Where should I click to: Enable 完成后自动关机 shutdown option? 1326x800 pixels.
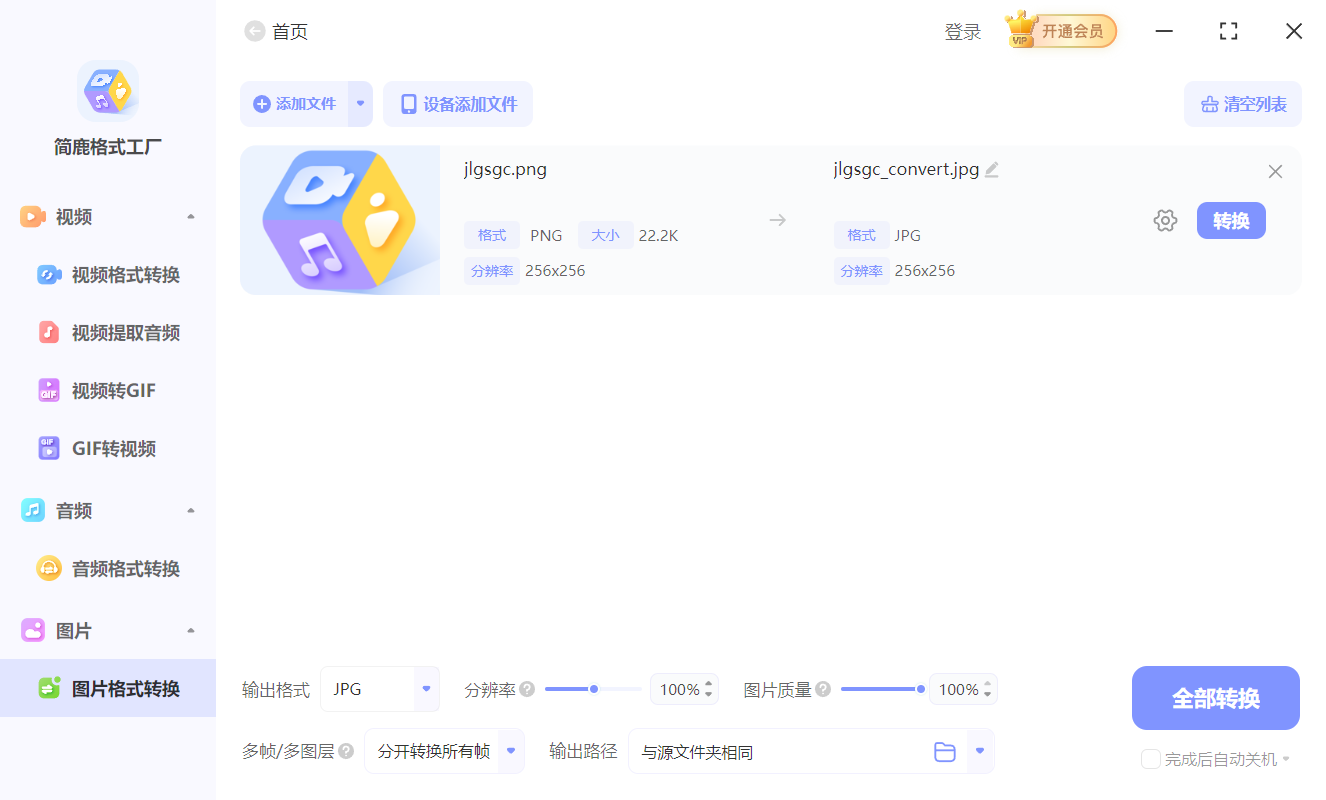[1150, 759]
